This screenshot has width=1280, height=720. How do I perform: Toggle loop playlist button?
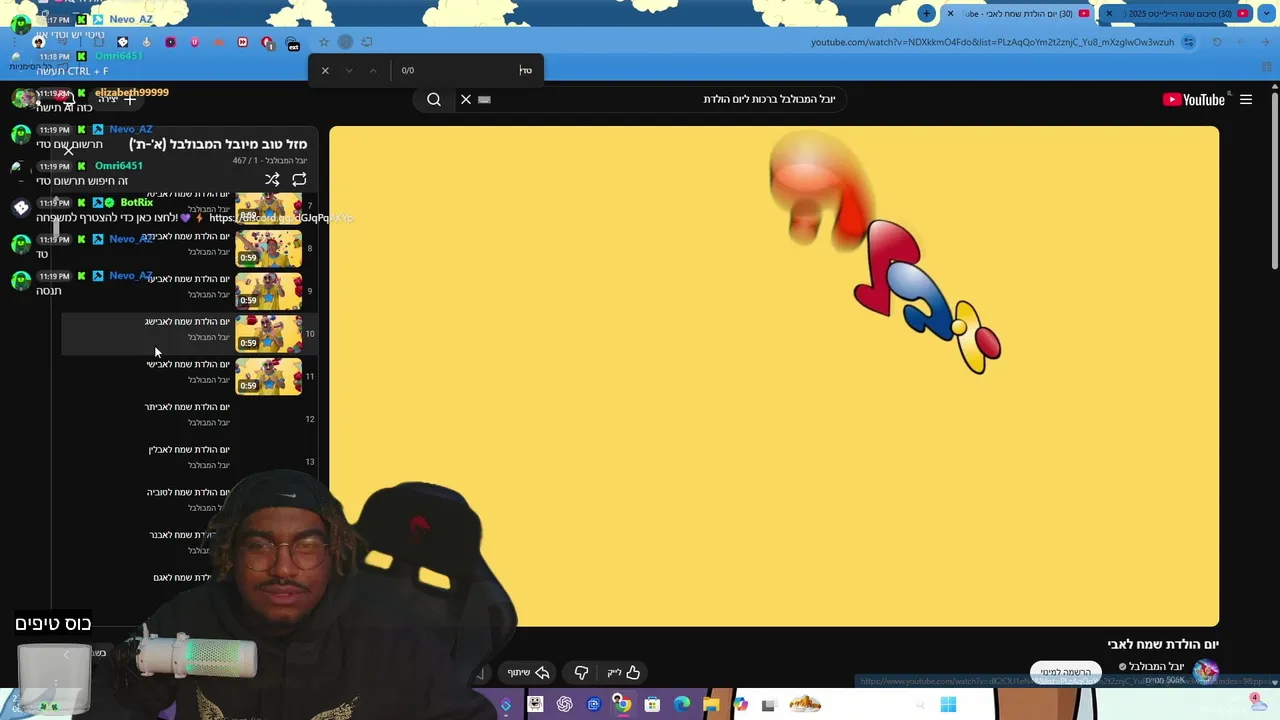(x=299, y=180)
